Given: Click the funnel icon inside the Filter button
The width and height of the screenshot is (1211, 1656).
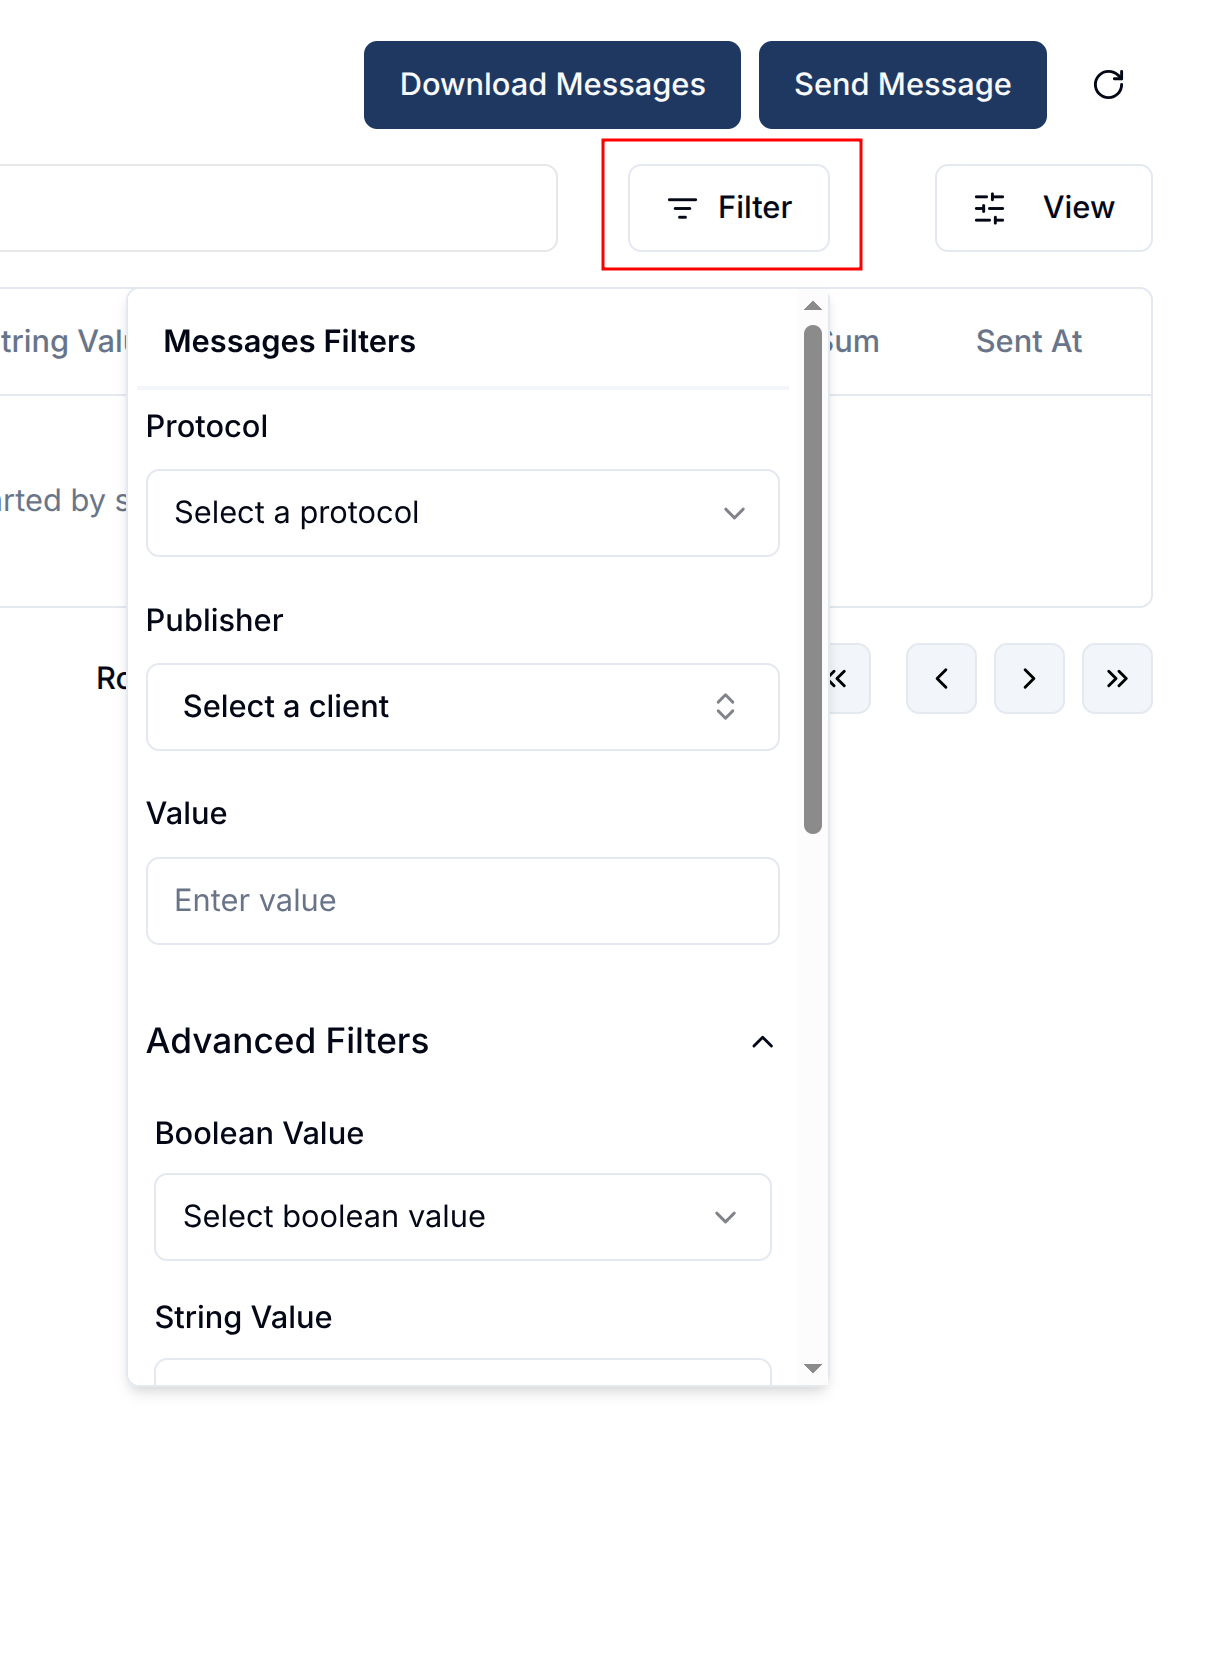Looking at the screenshot, I should click(x=682, y=208).
